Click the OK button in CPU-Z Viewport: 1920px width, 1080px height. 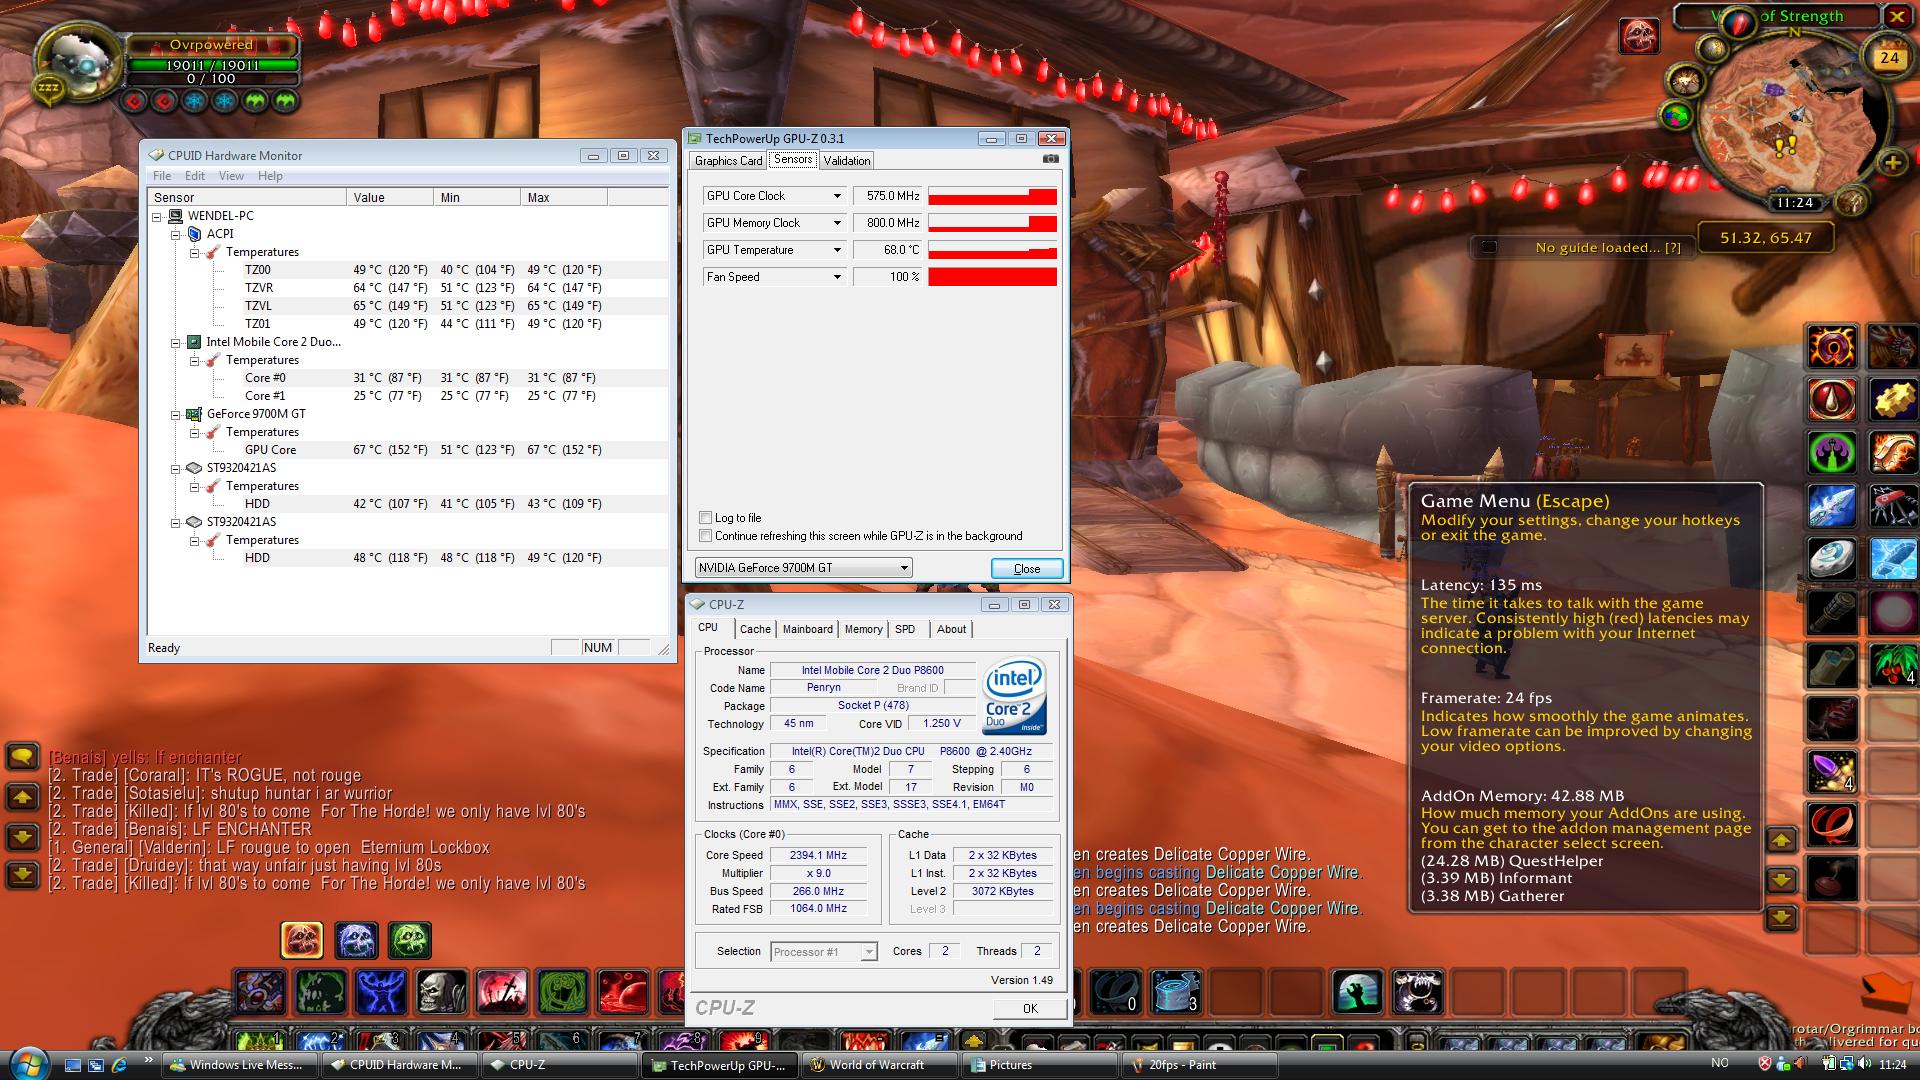point(1030,1008)
